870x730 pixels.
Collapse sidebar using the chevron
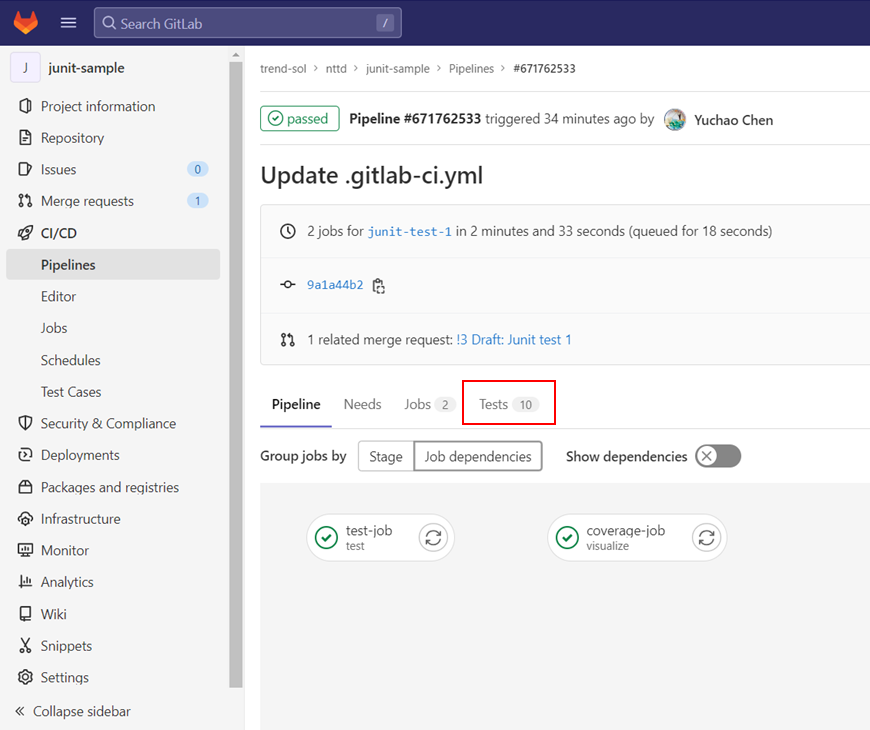(20, 711)
